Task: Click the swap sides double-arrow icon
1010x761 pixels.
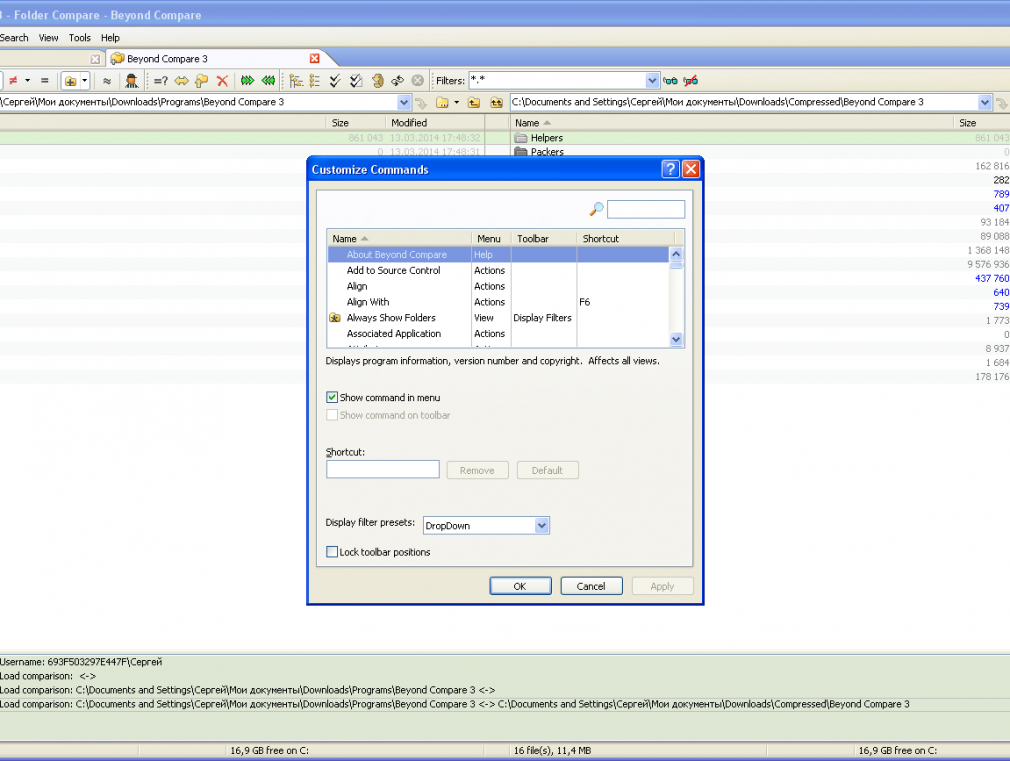Action: click(182, 81)
